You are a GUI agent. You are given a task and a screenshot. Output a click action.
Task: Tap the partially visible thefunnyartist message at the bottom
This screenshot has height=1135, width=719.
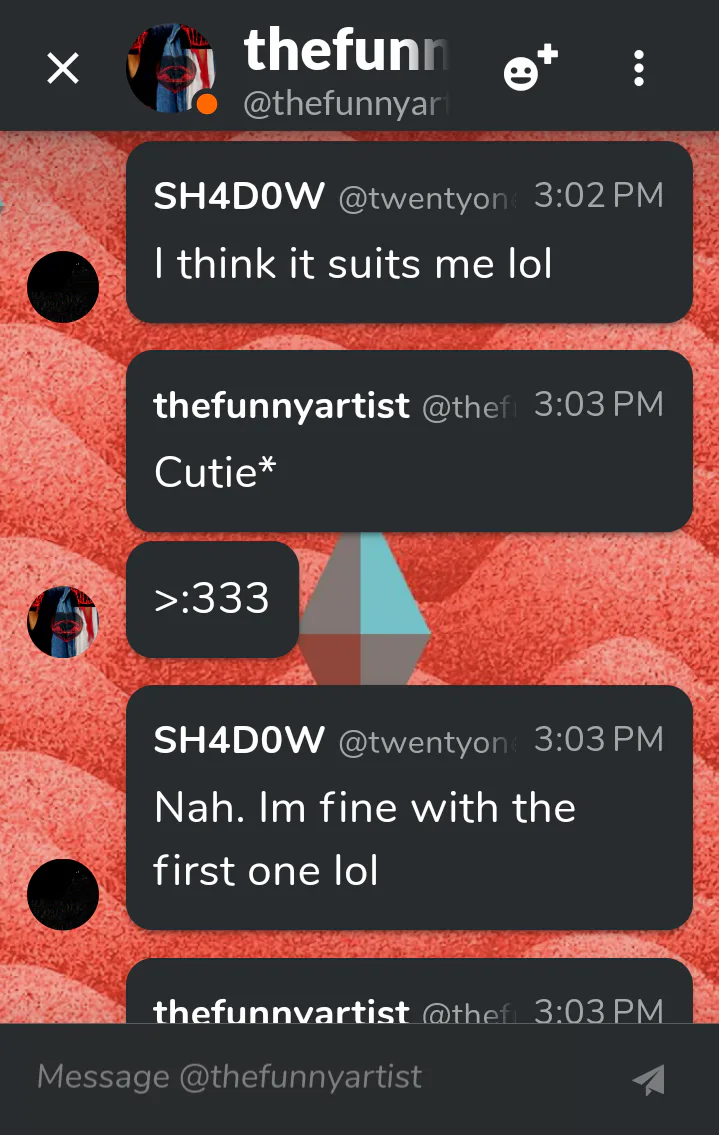coord(409,991)
